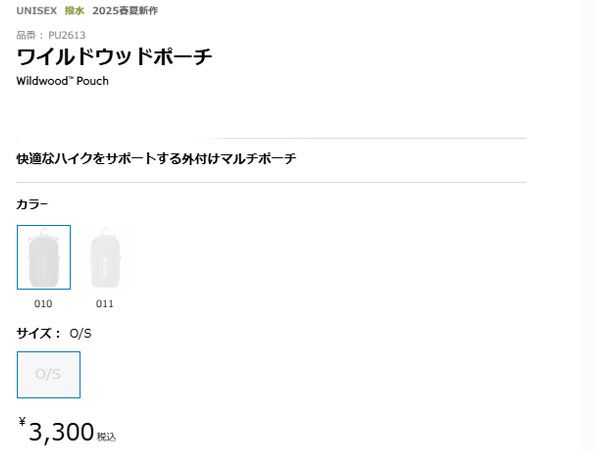The width and height of the screenshot is (600, 450).
Task: Click the ワイルドウッドポーチ product title
Action: [115, 57]
